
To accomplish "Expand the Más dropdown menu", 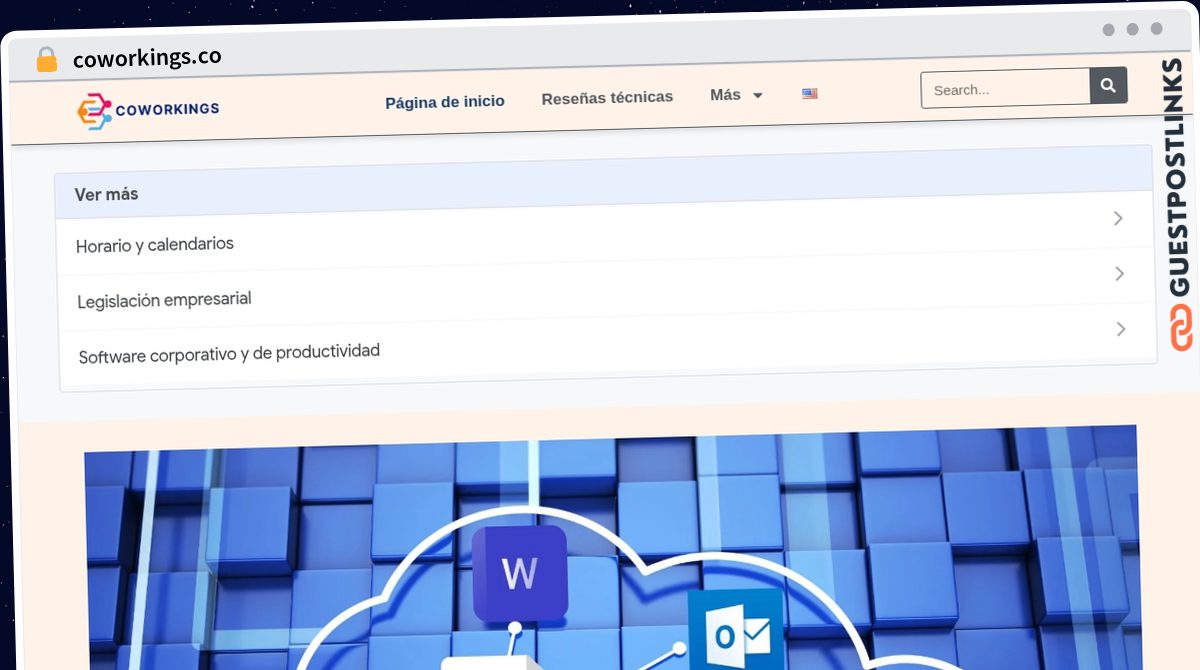I will (736, 95).
